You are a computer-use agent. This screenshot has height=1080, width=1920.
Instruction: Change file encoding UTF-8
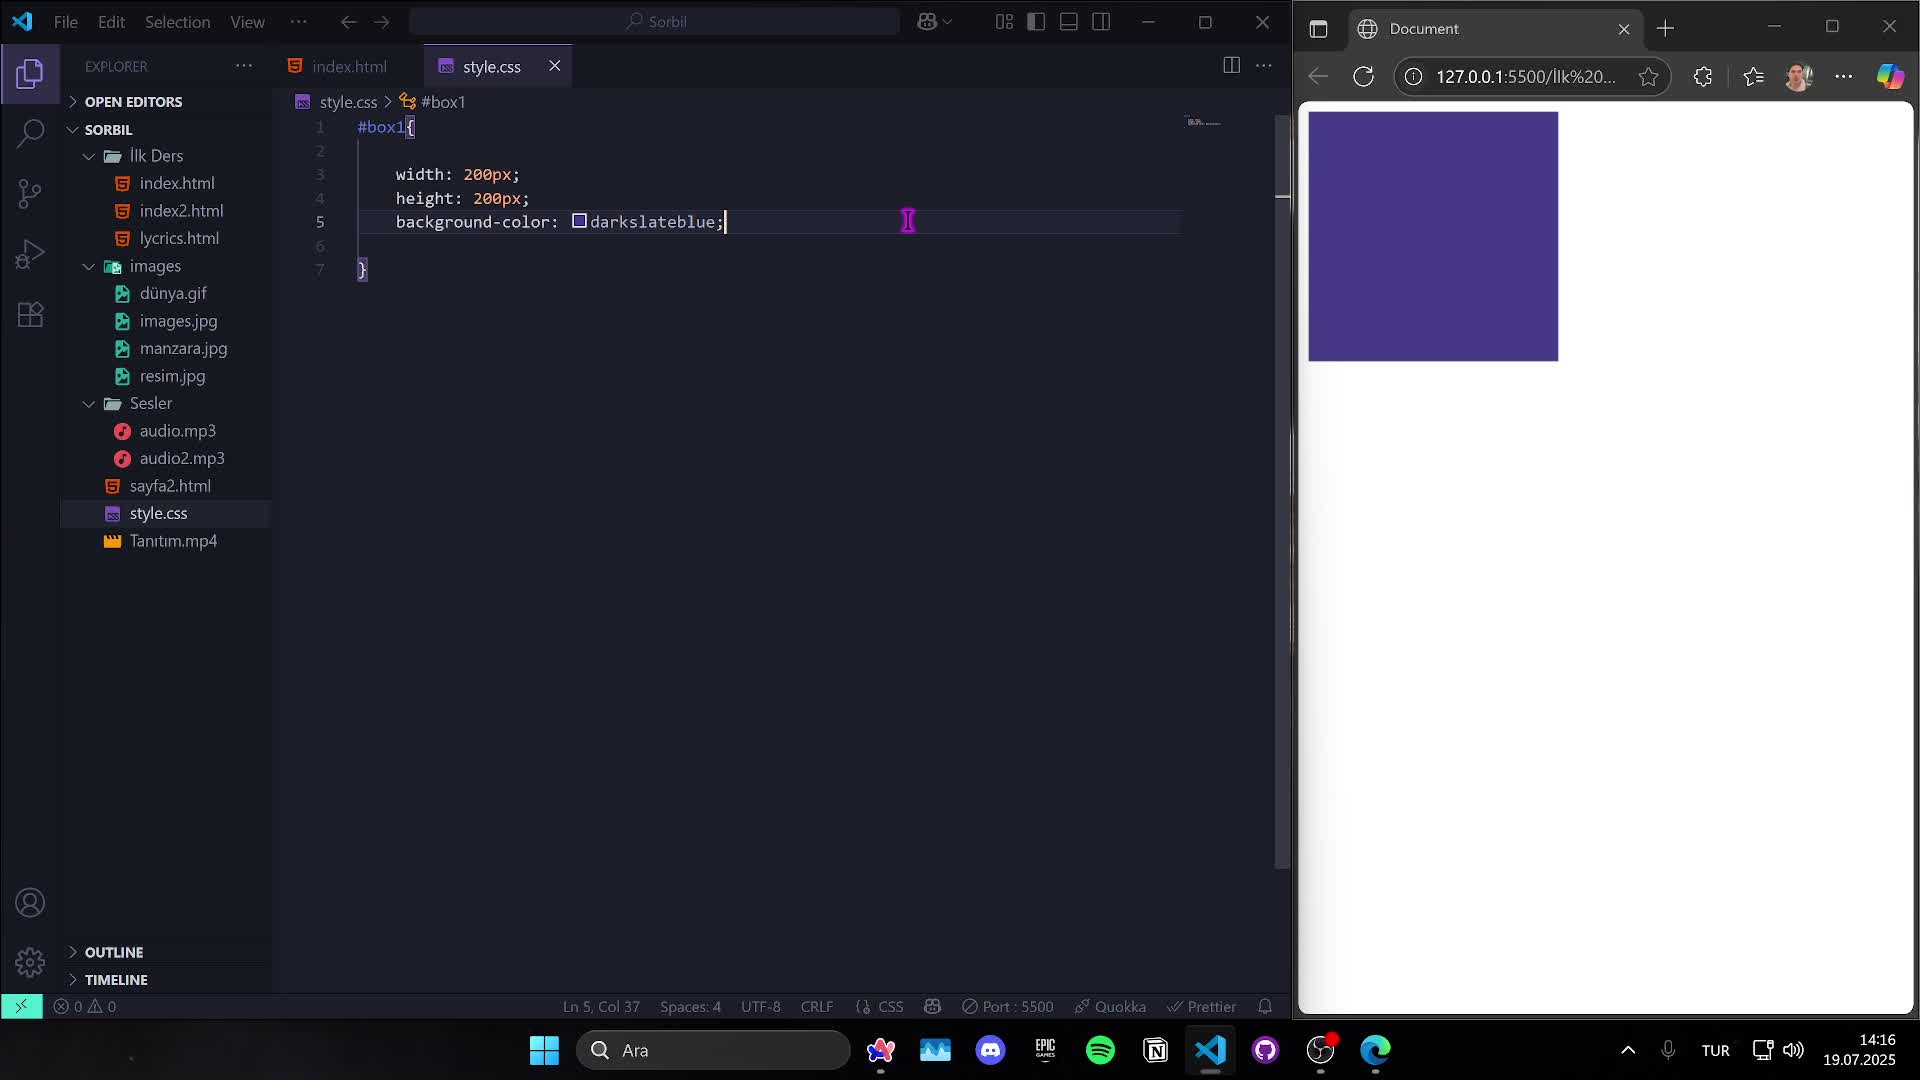click(760, 1006)
